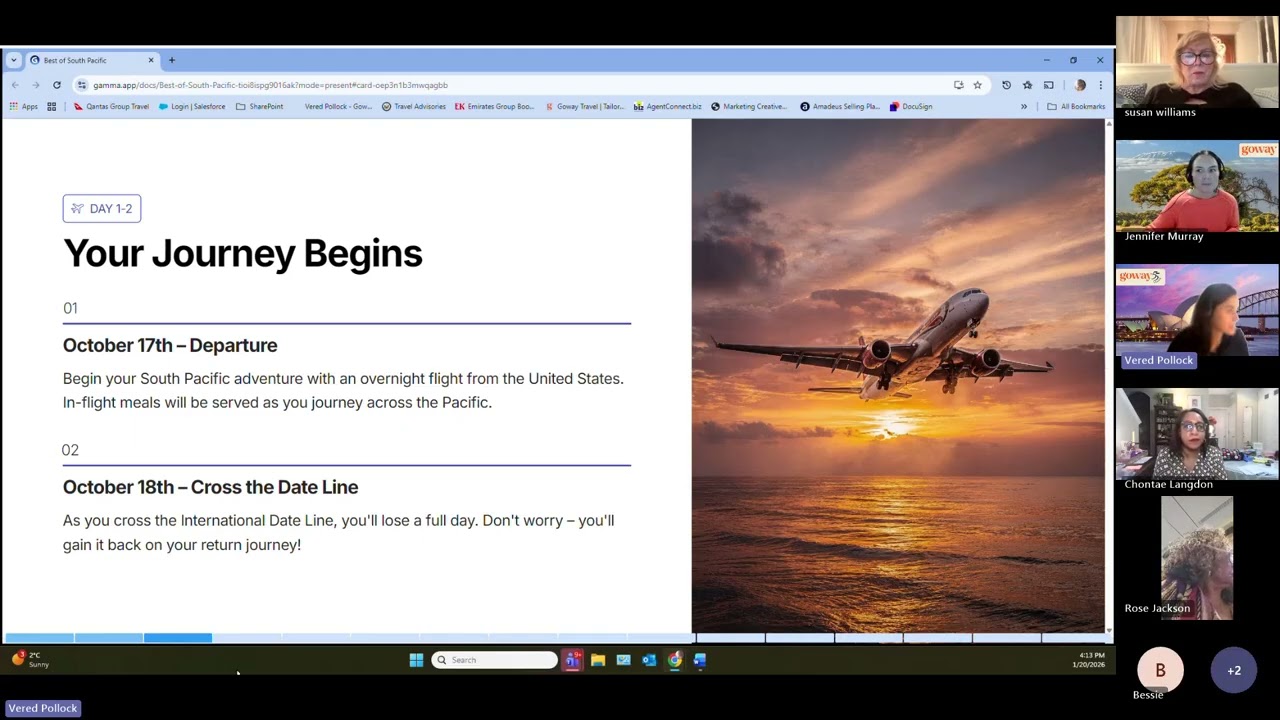Open the Chrome profile avatar
Screen dimensions: 1280x720
1080,85
